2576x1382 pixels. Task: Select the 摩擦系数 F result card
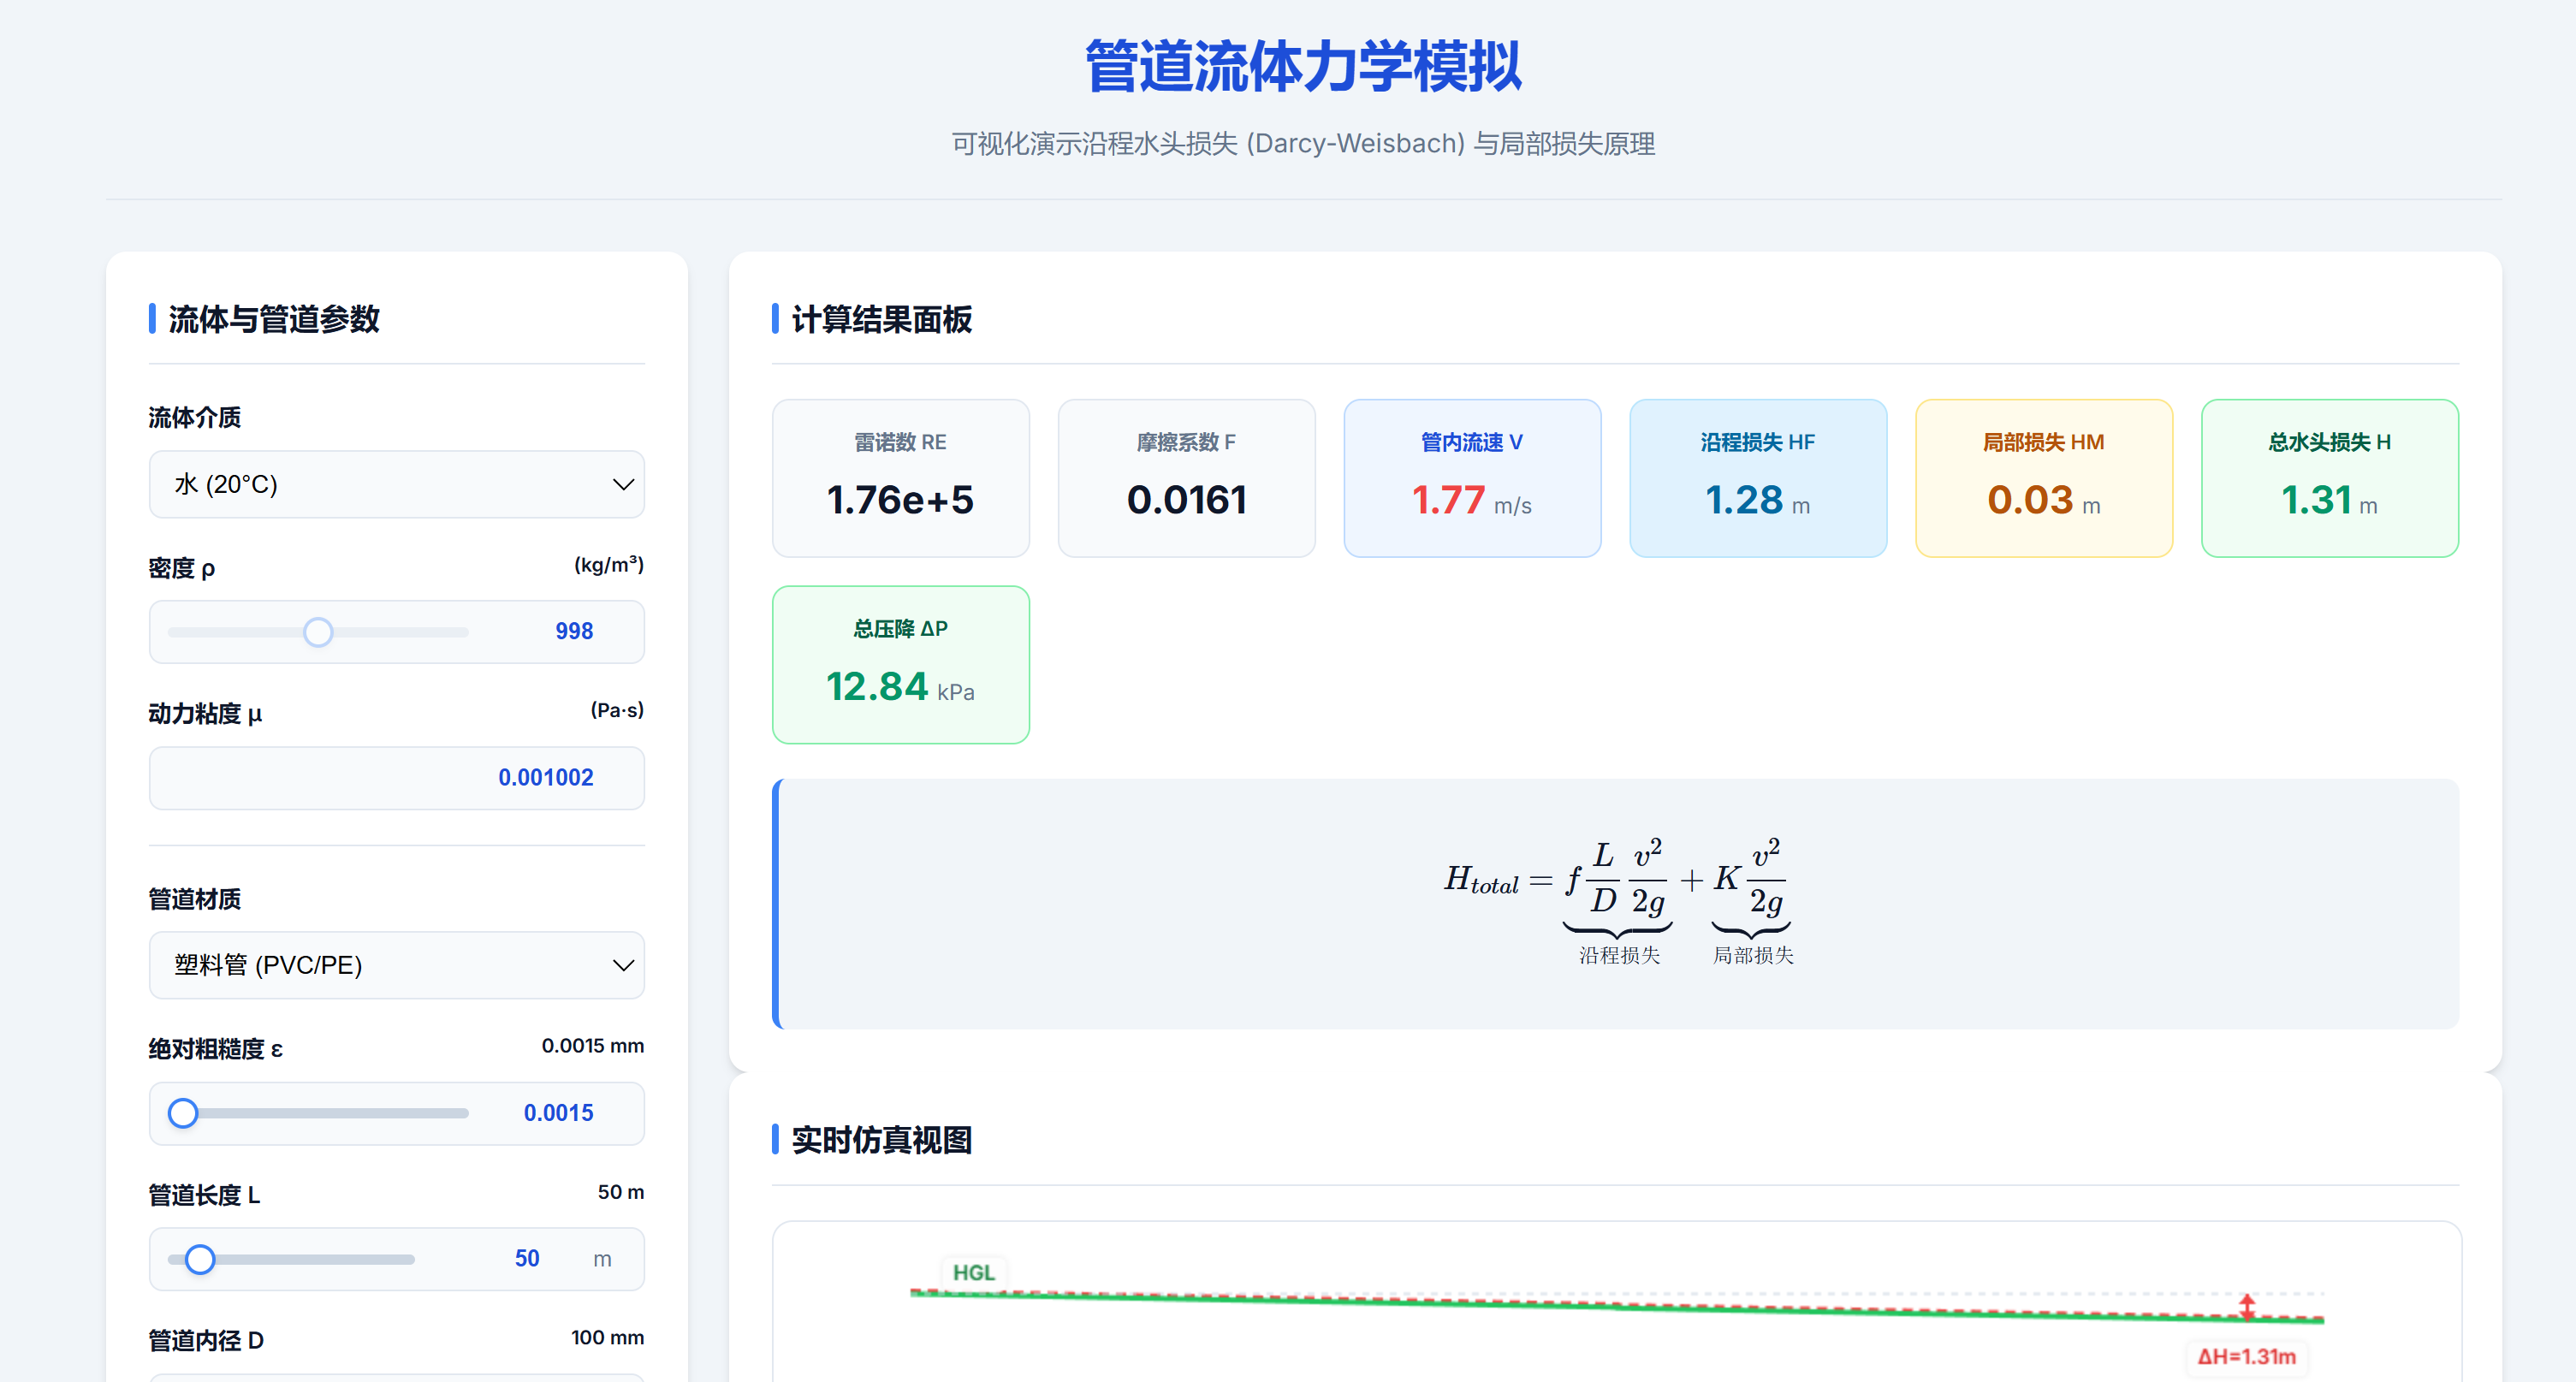point(1186,478)
